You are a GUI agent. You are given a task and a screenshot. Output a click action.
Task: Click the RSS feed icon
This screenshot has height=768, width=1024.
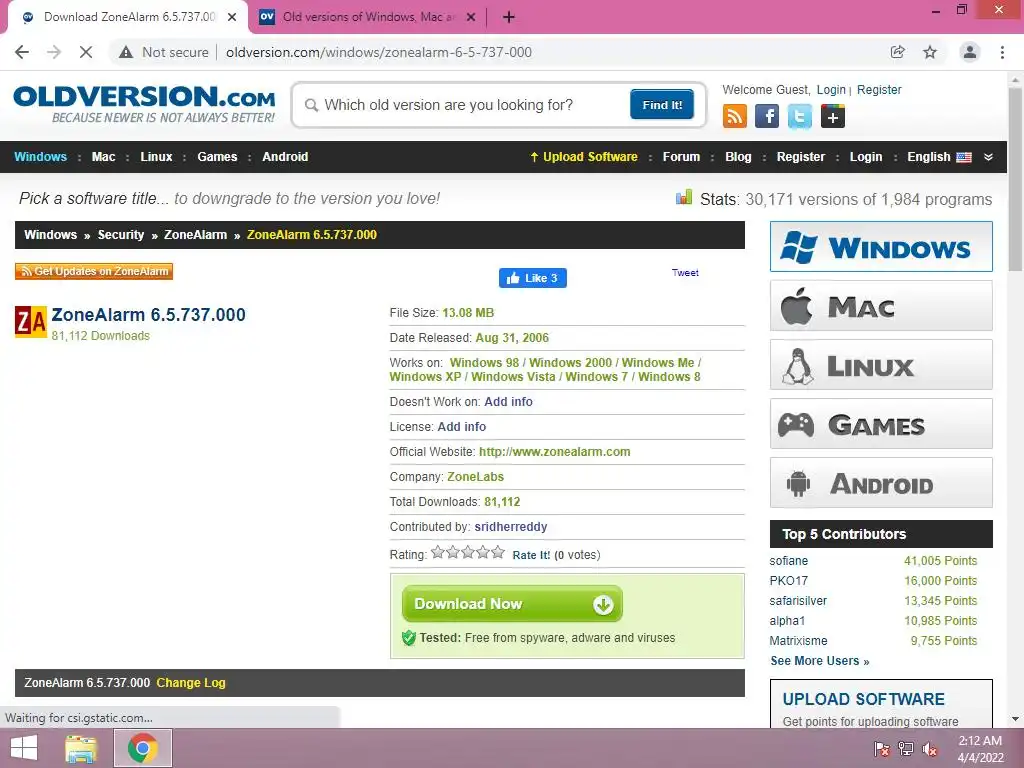(735, 117)
